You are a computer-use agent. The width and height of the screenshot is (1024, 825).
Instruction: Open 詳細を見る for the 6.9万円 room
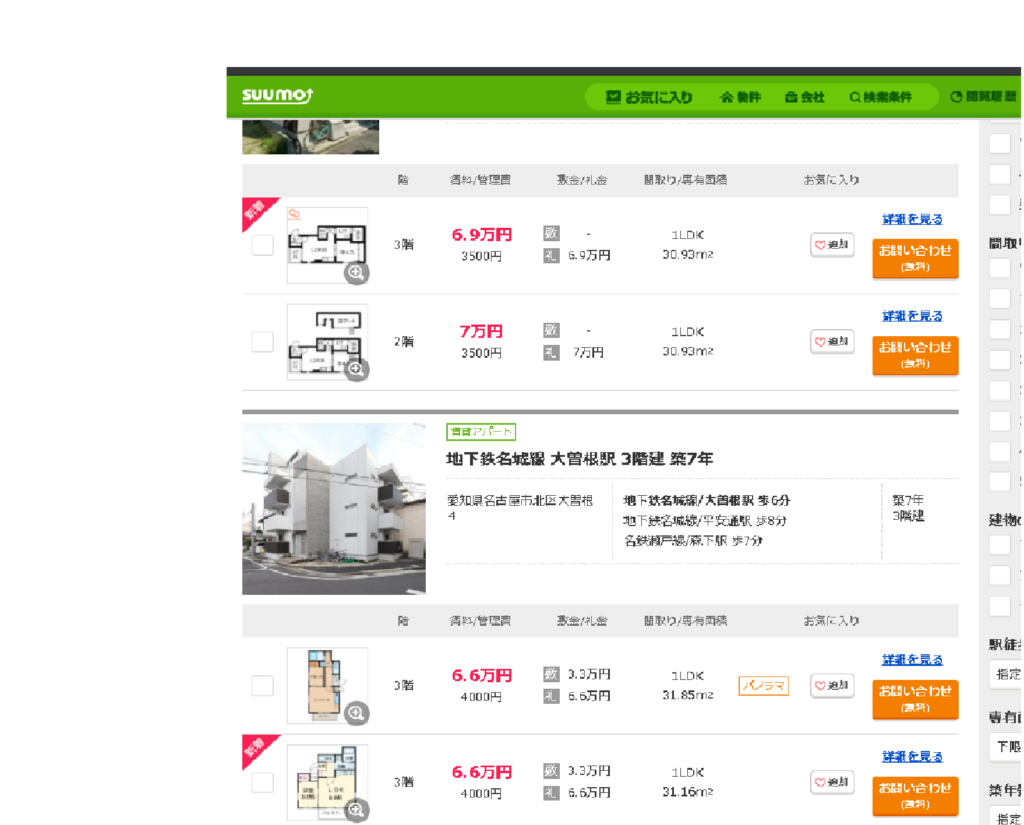pyautogui.click(x=912, y=219)
